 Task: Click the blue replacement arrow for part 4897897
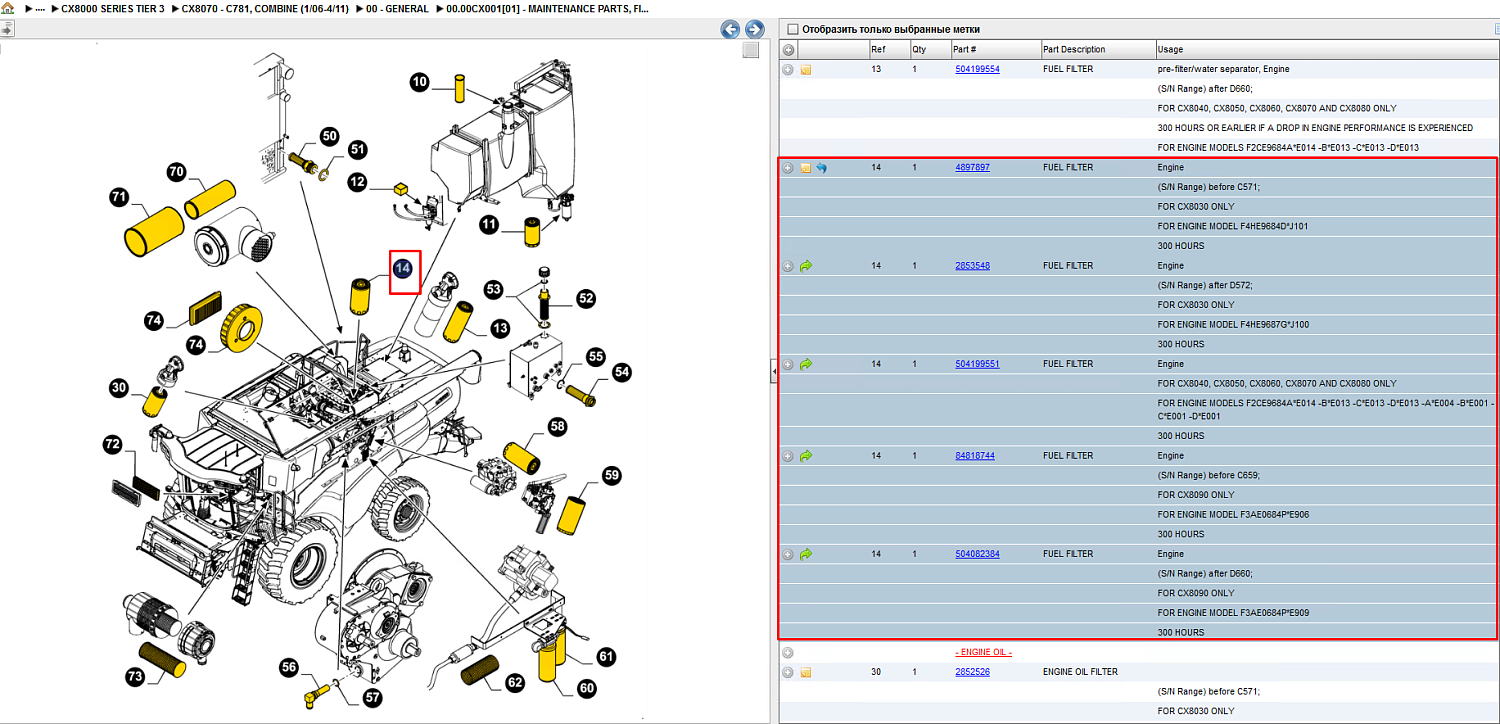pyautogui.click(x=821, y=168)
